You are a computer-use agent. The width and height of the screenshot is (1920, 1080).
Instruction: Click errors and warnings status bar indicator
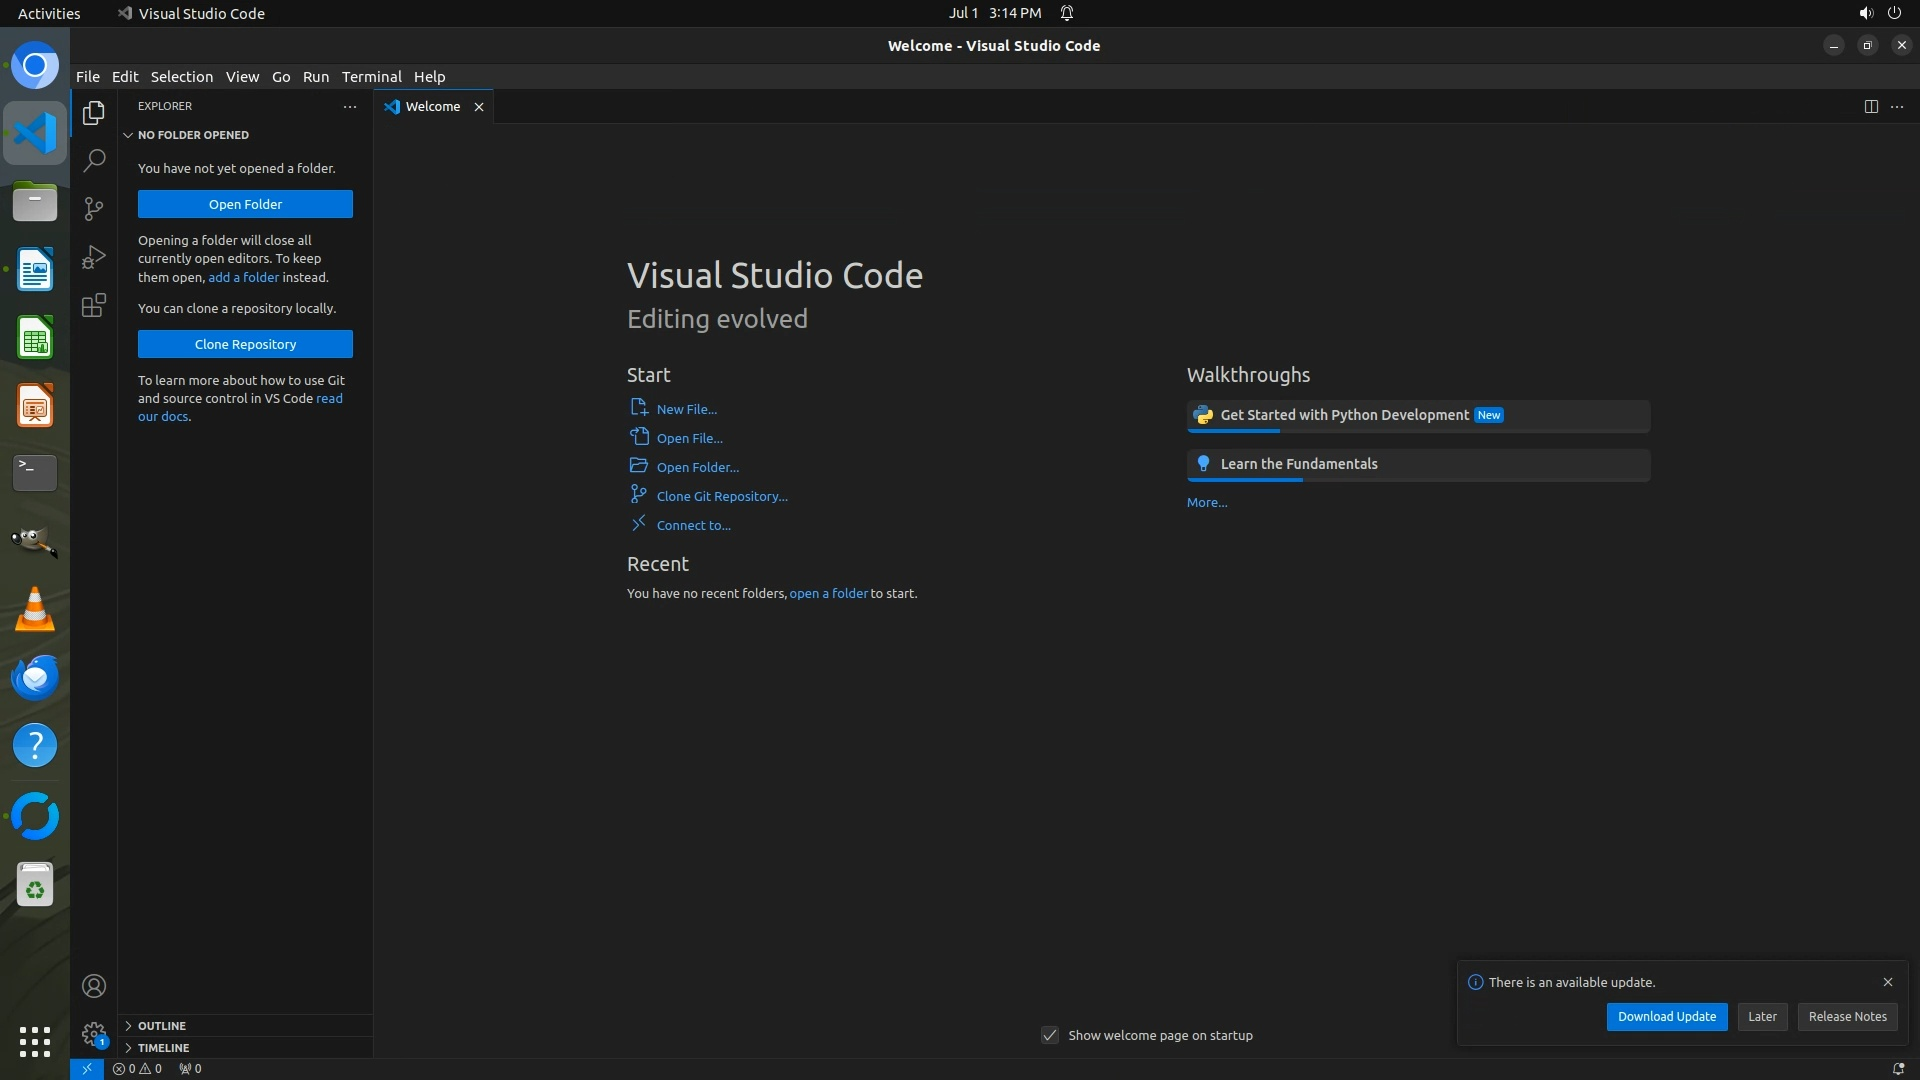tap(137, 1068)
